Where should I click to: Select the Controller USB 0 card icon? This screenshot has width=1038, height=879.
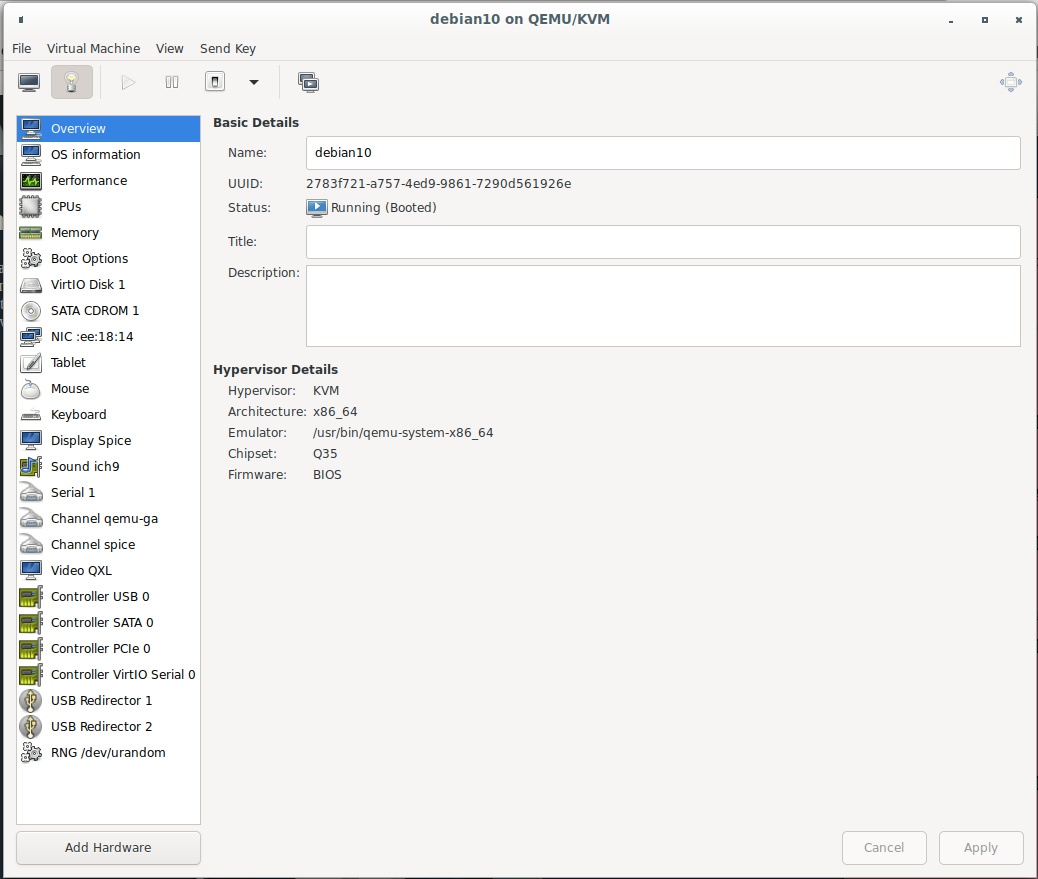[31, 596]
